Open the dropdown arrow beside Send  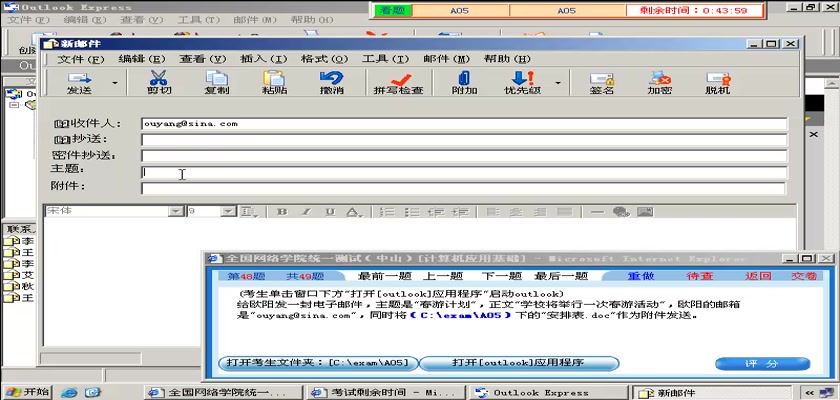tap(115, 83)
